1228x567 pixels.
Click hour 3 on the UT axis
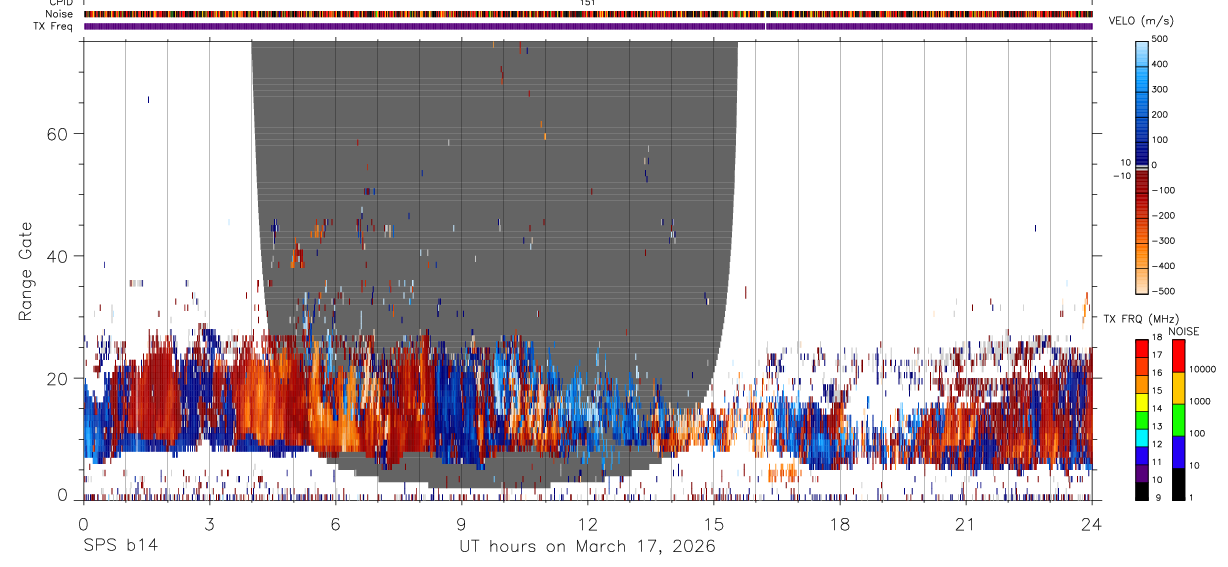tap(209, 524)
